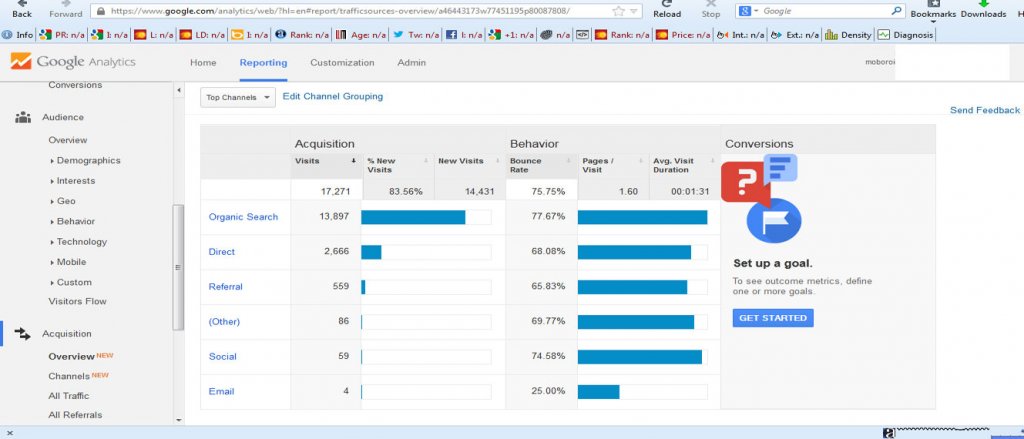Screen dimensions: 1024x439
Task: Open the address bar history dropdown arrow
Action: tap(633, 11)
